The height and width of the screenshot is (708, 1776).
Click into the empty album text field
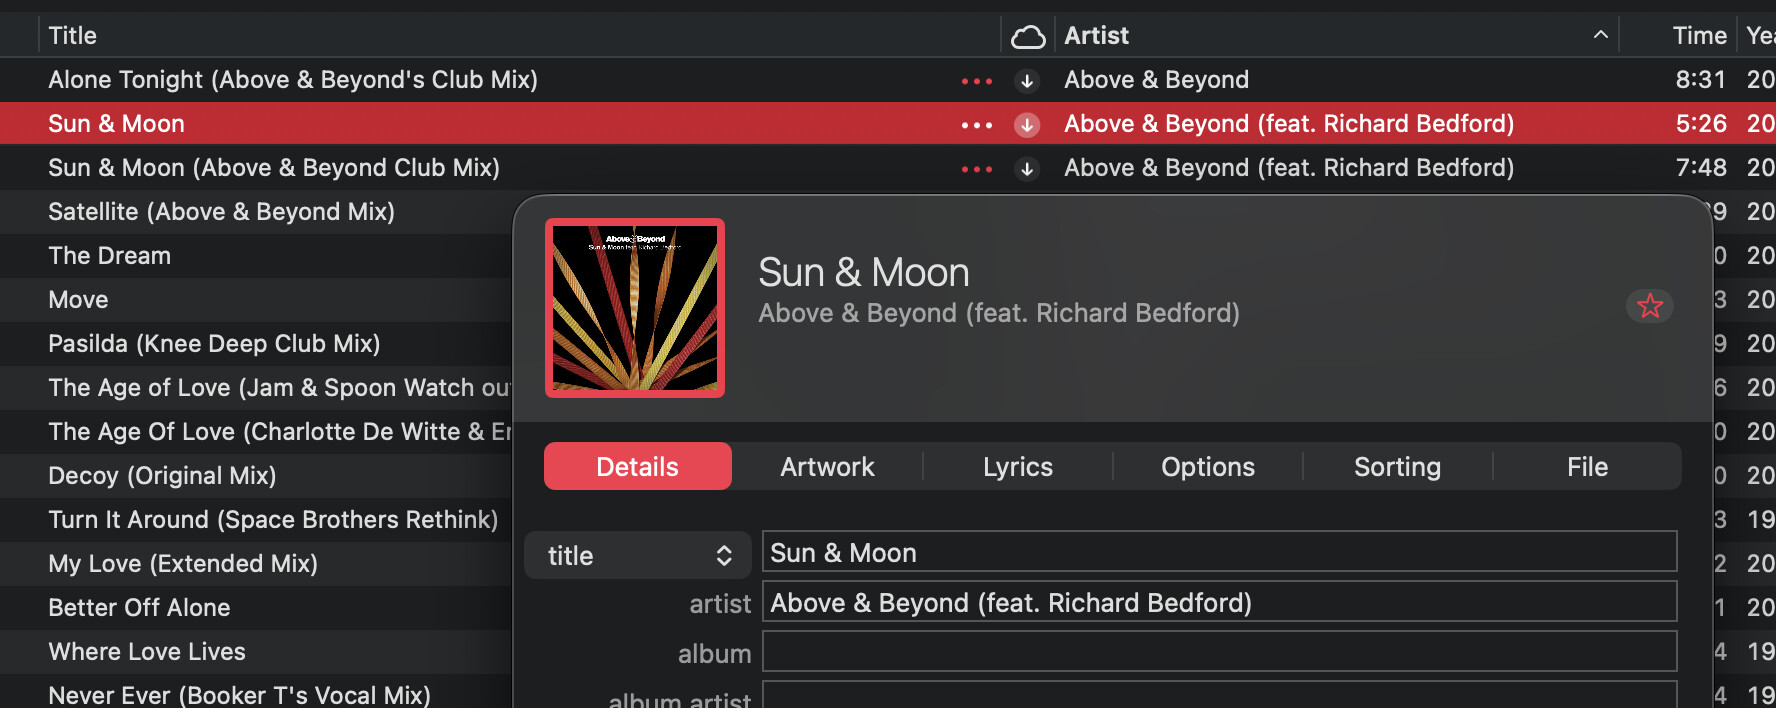pos(1219,652)
